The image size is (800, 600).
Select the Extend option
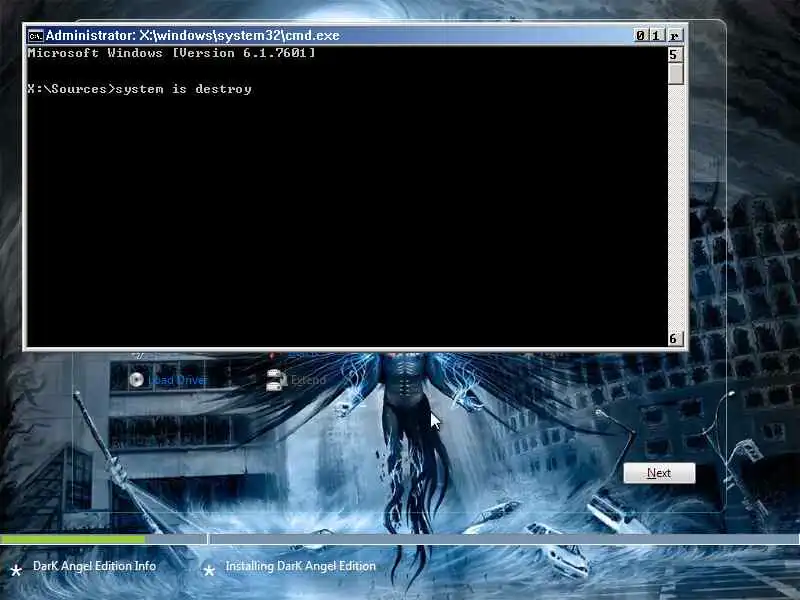pos(308,380)
